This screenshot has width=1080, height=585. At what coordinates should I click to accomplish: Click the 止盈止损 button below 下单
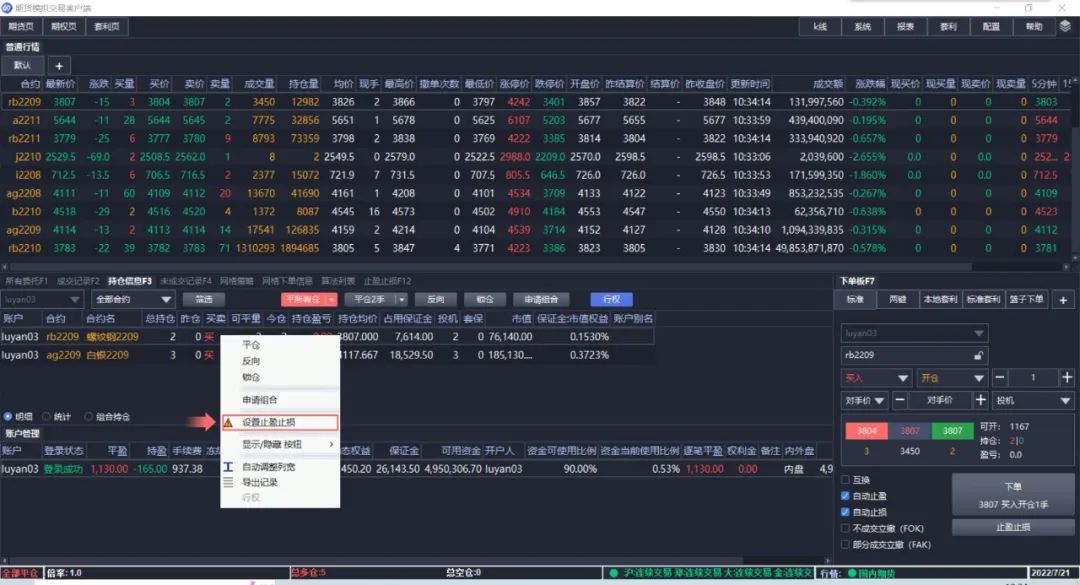pos(1014,527)
